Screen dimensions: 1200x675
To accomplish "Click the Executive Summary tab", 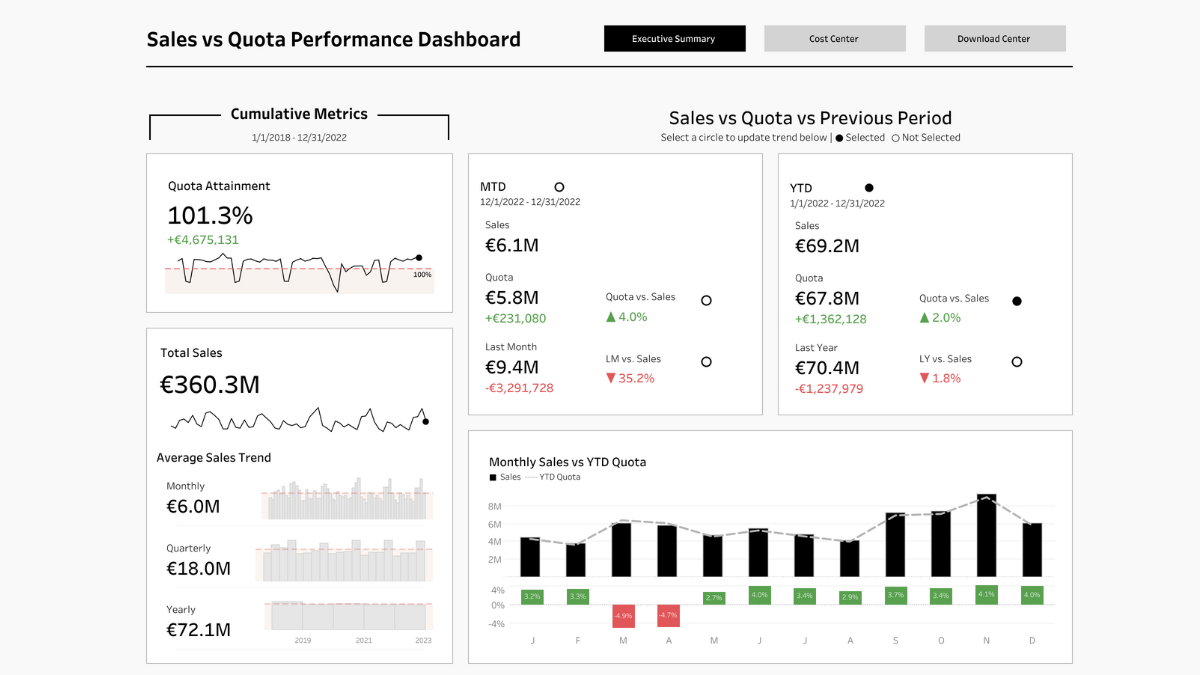I will click(674, 38).
